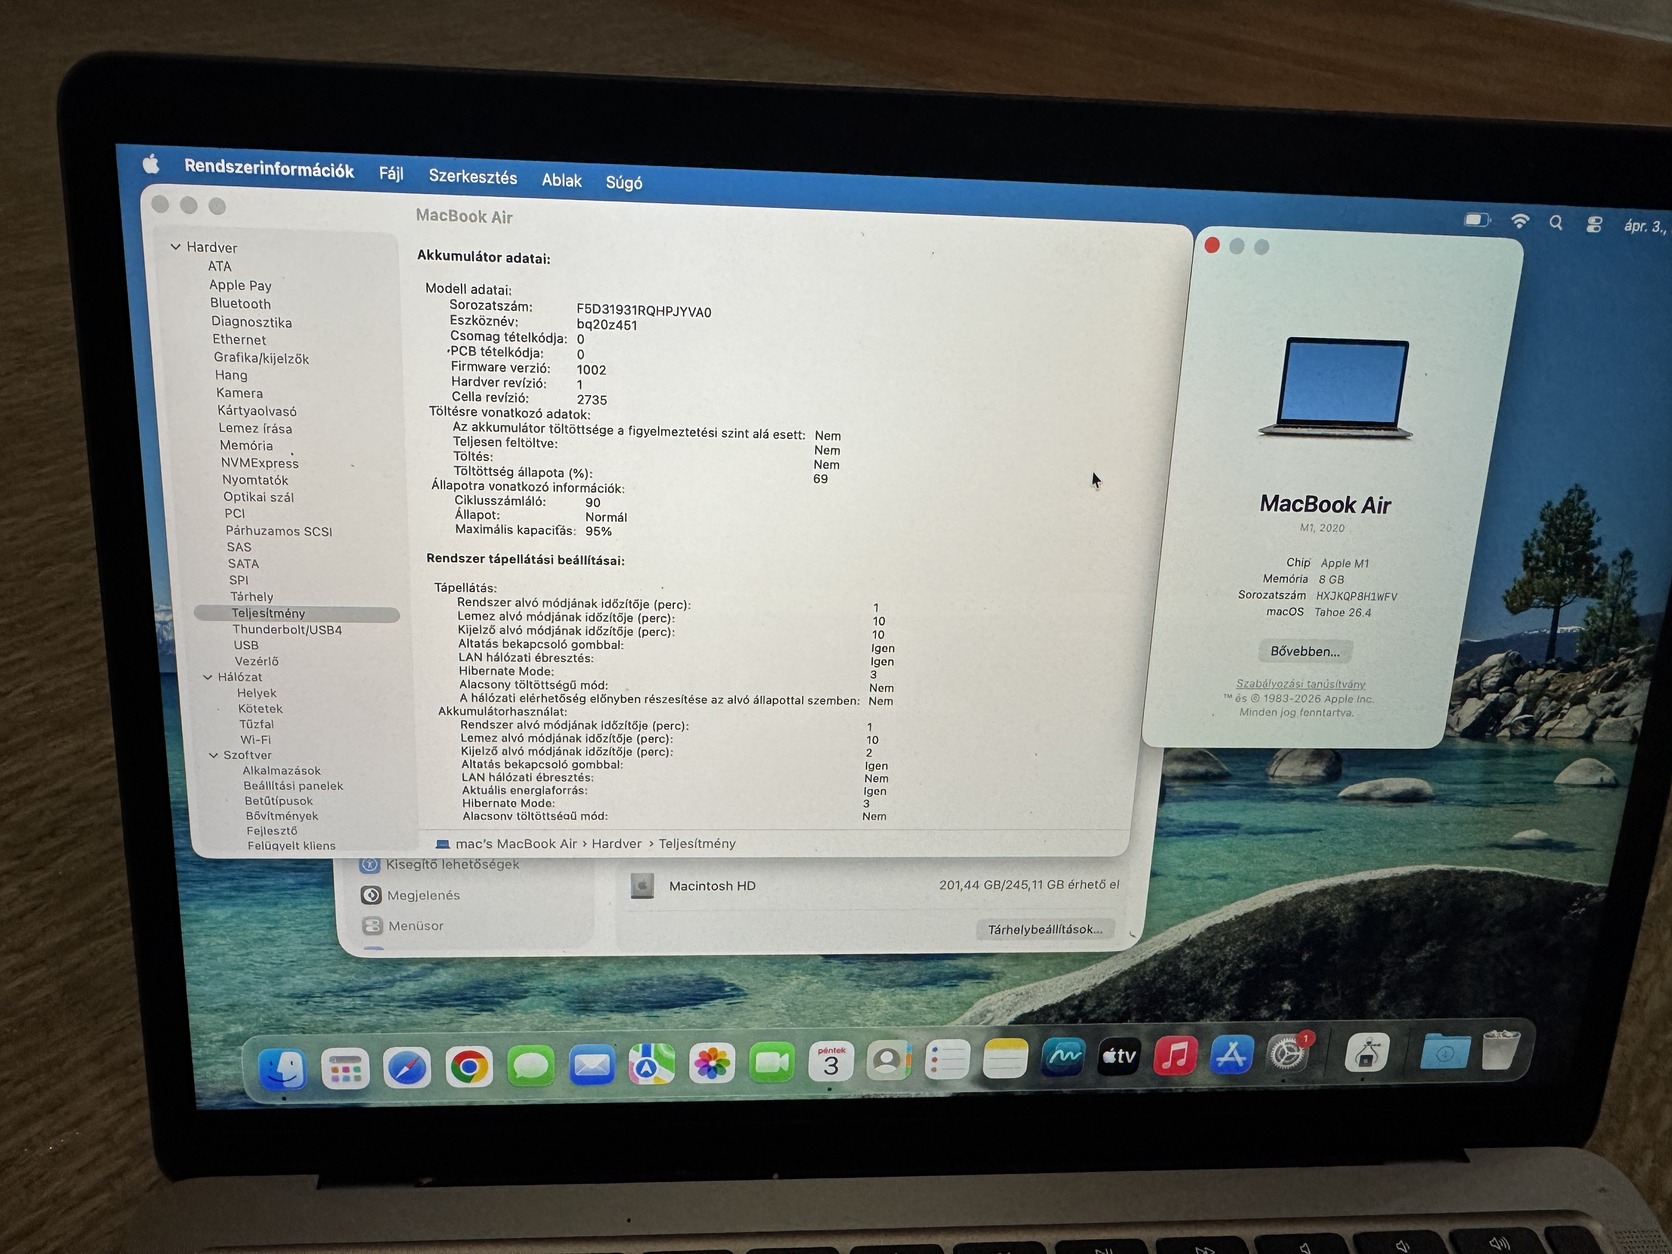The height and width of the screenshot is (1254, 1672).
Task: Open Finder from the Dock
Action: (x=283, y=1068)
